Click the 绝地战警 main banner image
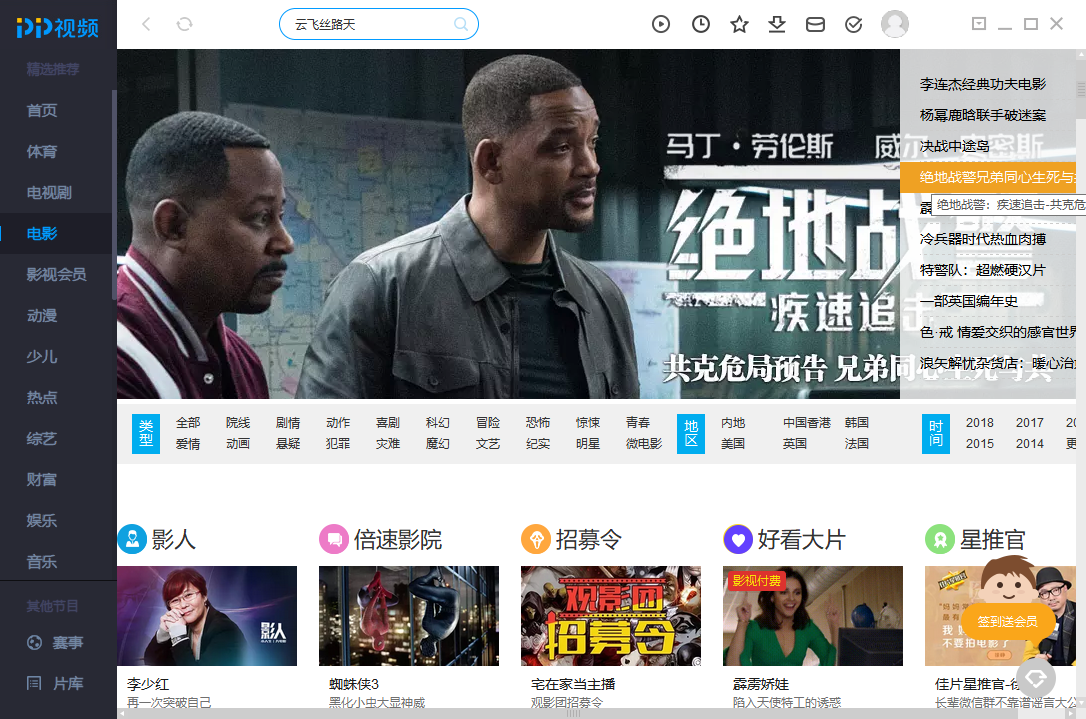Image resolution: width=1086 pixels, height=719 pixels. (508, 224)
